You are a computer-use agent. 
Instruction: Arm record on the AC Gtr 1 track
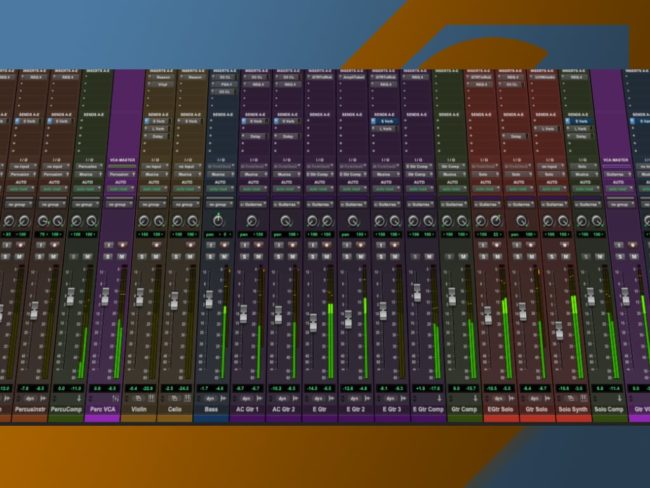pos(258,245)
